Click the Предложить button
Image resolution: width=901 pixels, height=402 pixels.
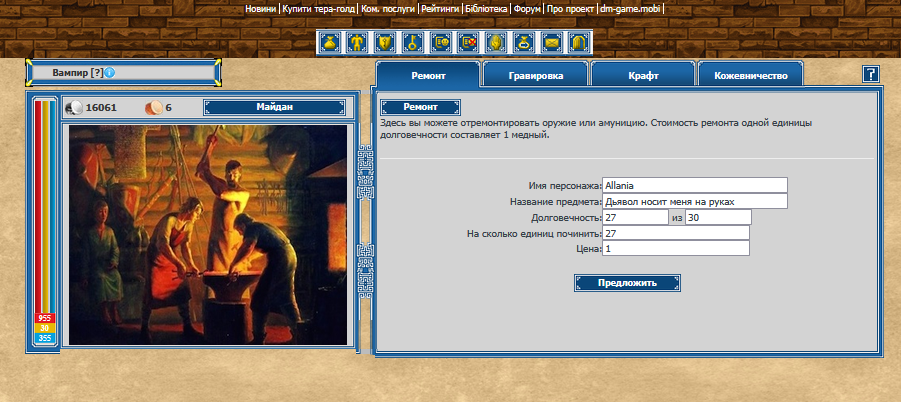627,283
